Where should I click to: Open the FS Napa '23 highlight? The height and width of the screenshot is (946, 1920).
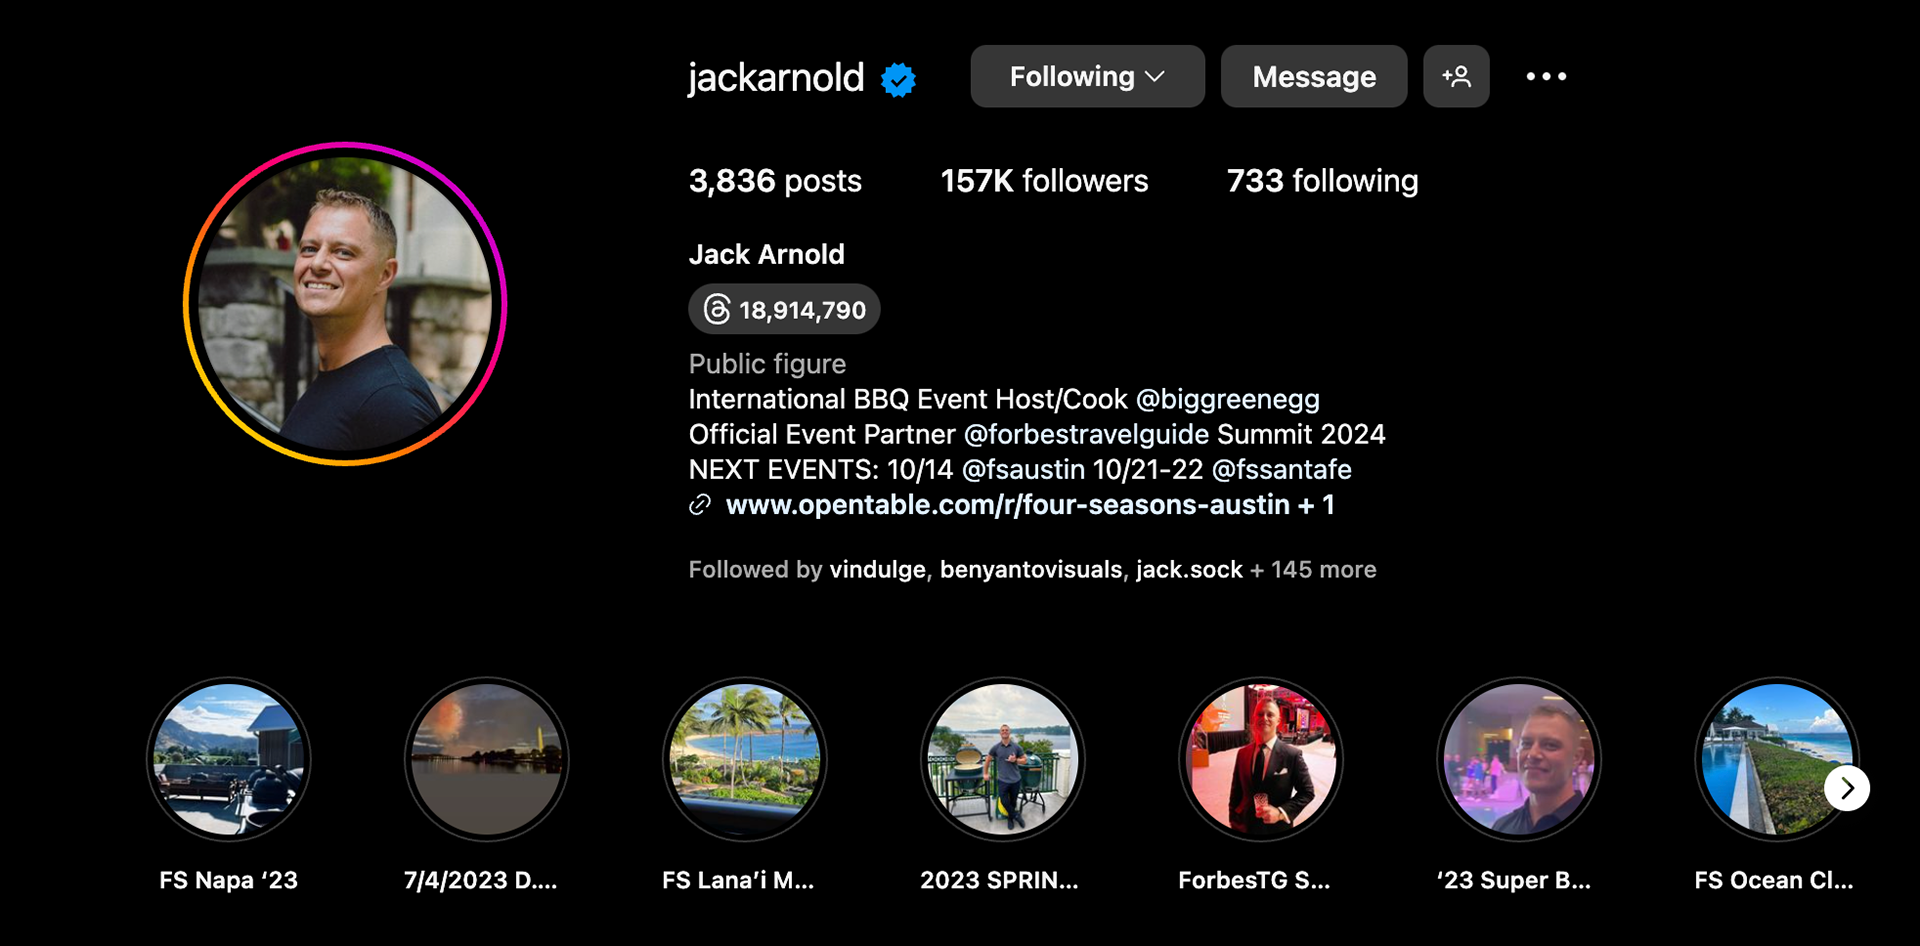click(x=229, y=760)
